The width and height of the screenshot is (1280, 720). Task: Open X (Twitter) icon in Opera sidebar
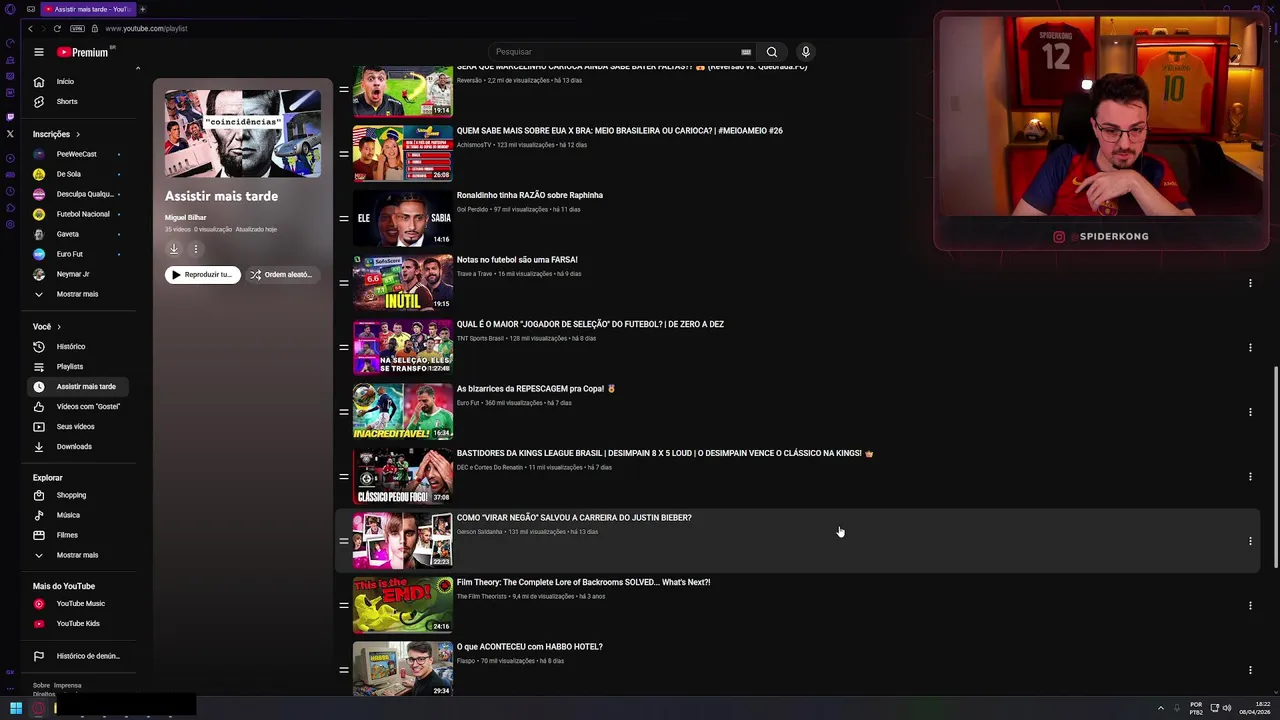click(x=10, y=133)
